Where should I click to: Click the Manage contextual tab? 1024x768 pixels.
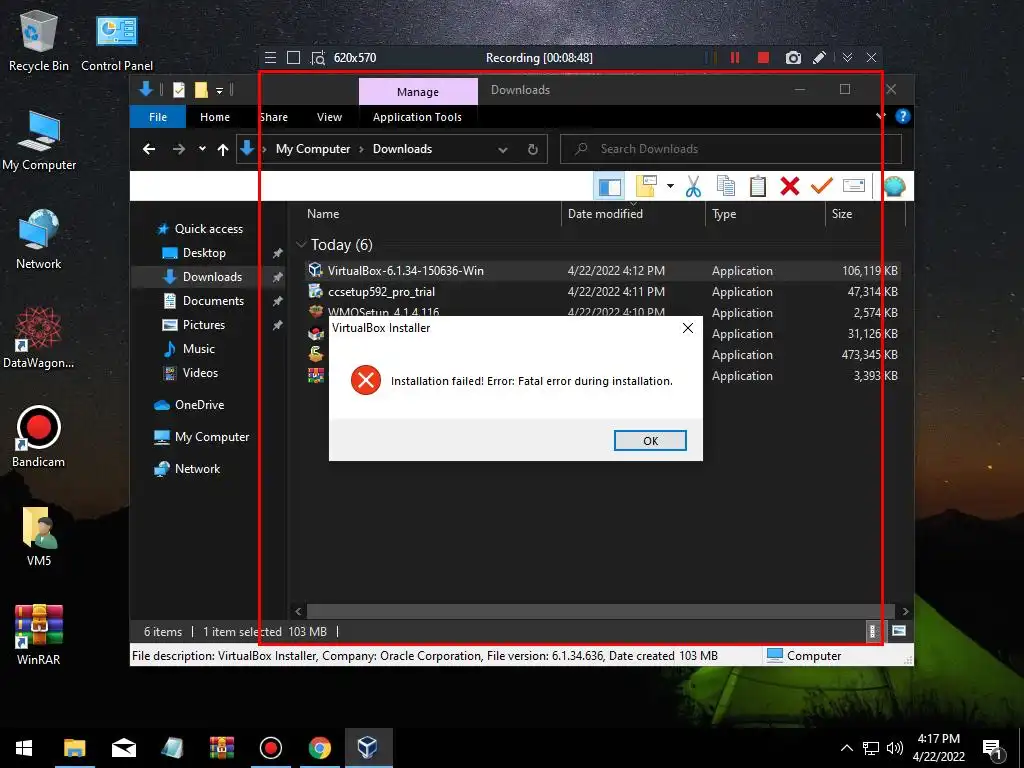tap(418, 92)
